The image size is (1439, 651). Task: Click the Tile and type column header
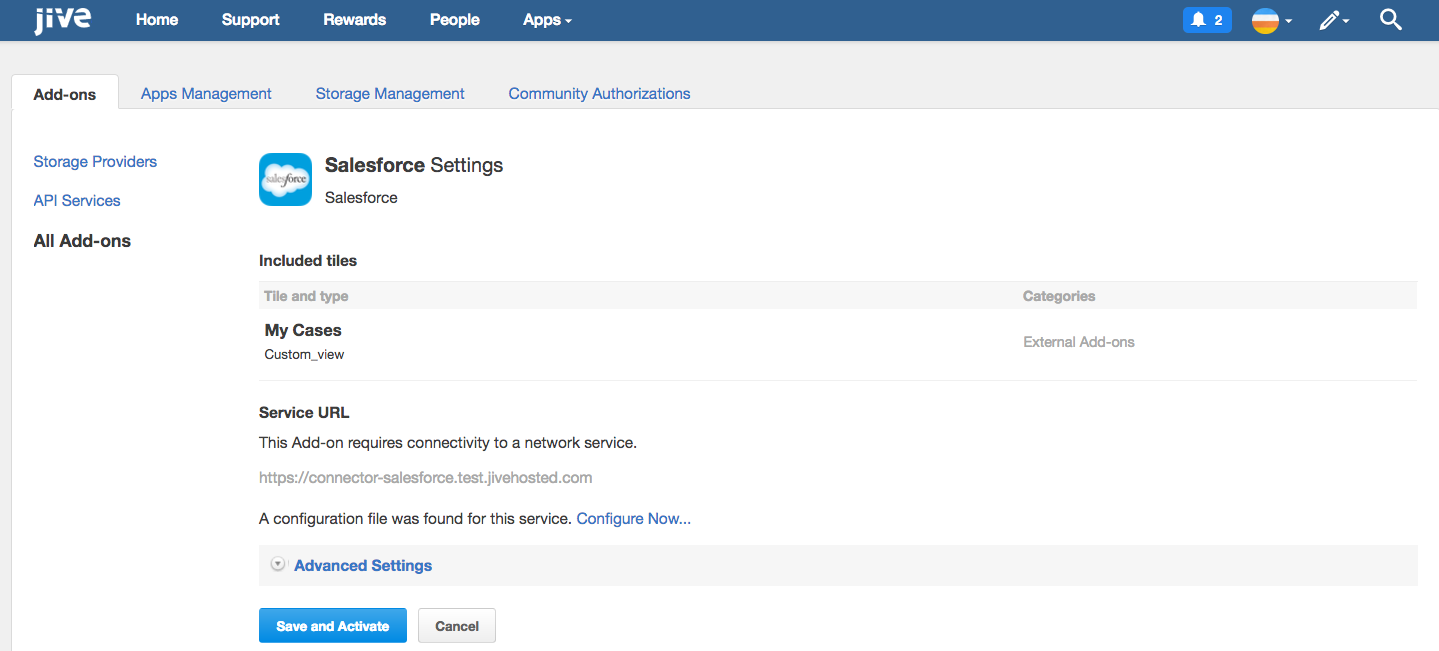[x=306, y=296]
